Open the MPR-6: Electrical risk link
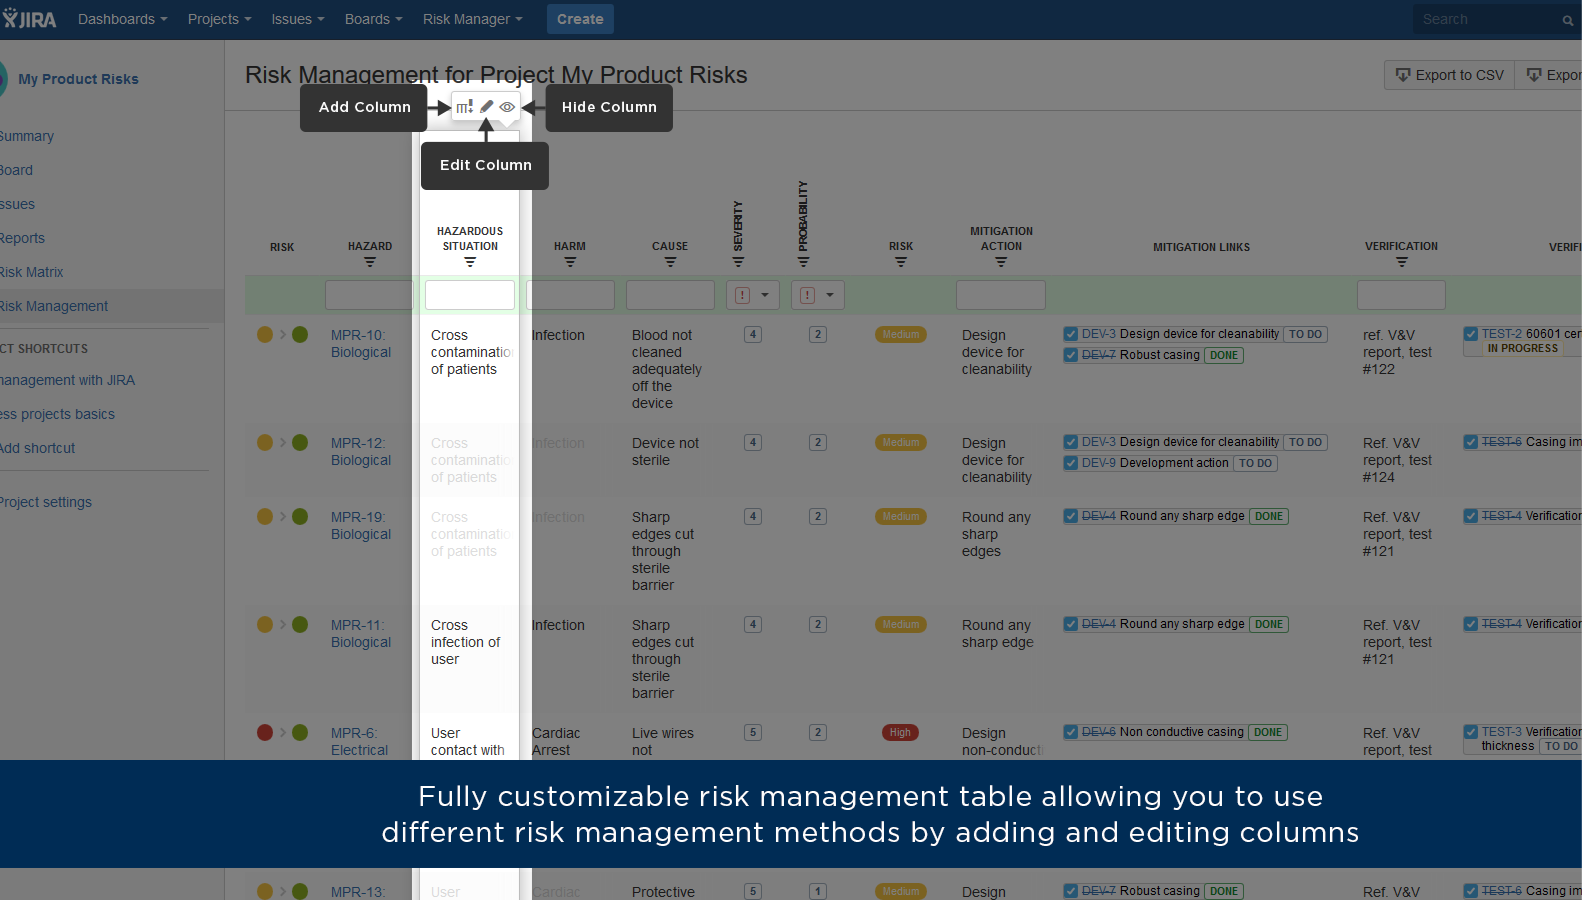1582x900 pixels. point(359,742)
